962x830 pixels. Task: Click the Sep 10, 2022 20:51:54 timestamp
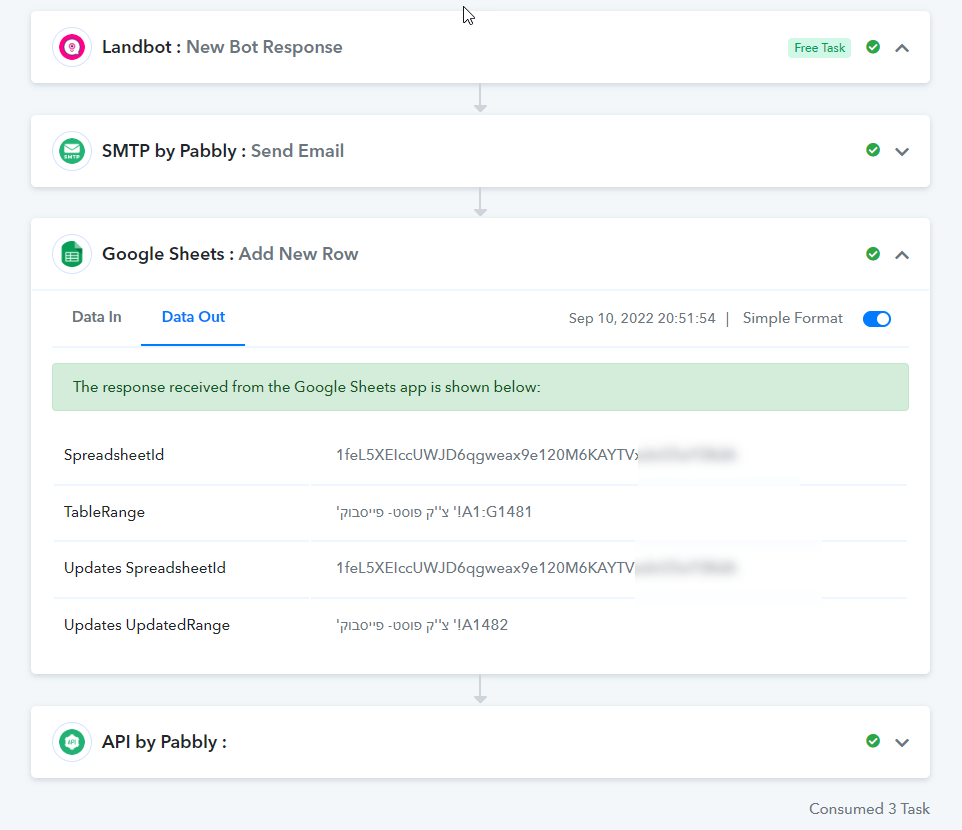coord(642,318)
